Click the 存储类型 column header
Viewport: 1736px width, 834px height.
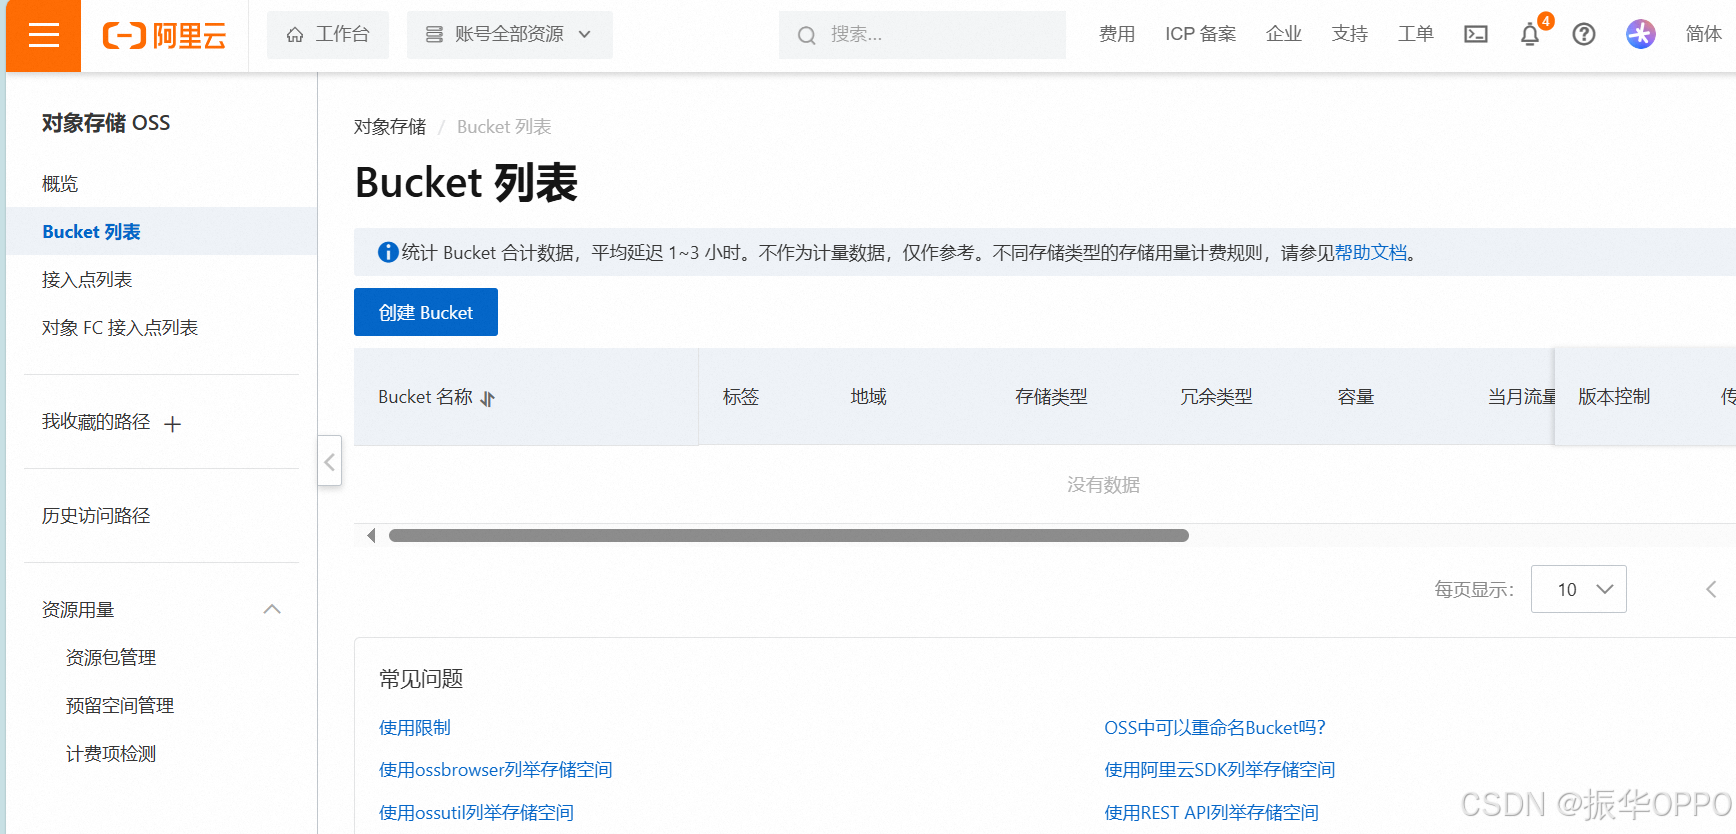[1051, 397]
